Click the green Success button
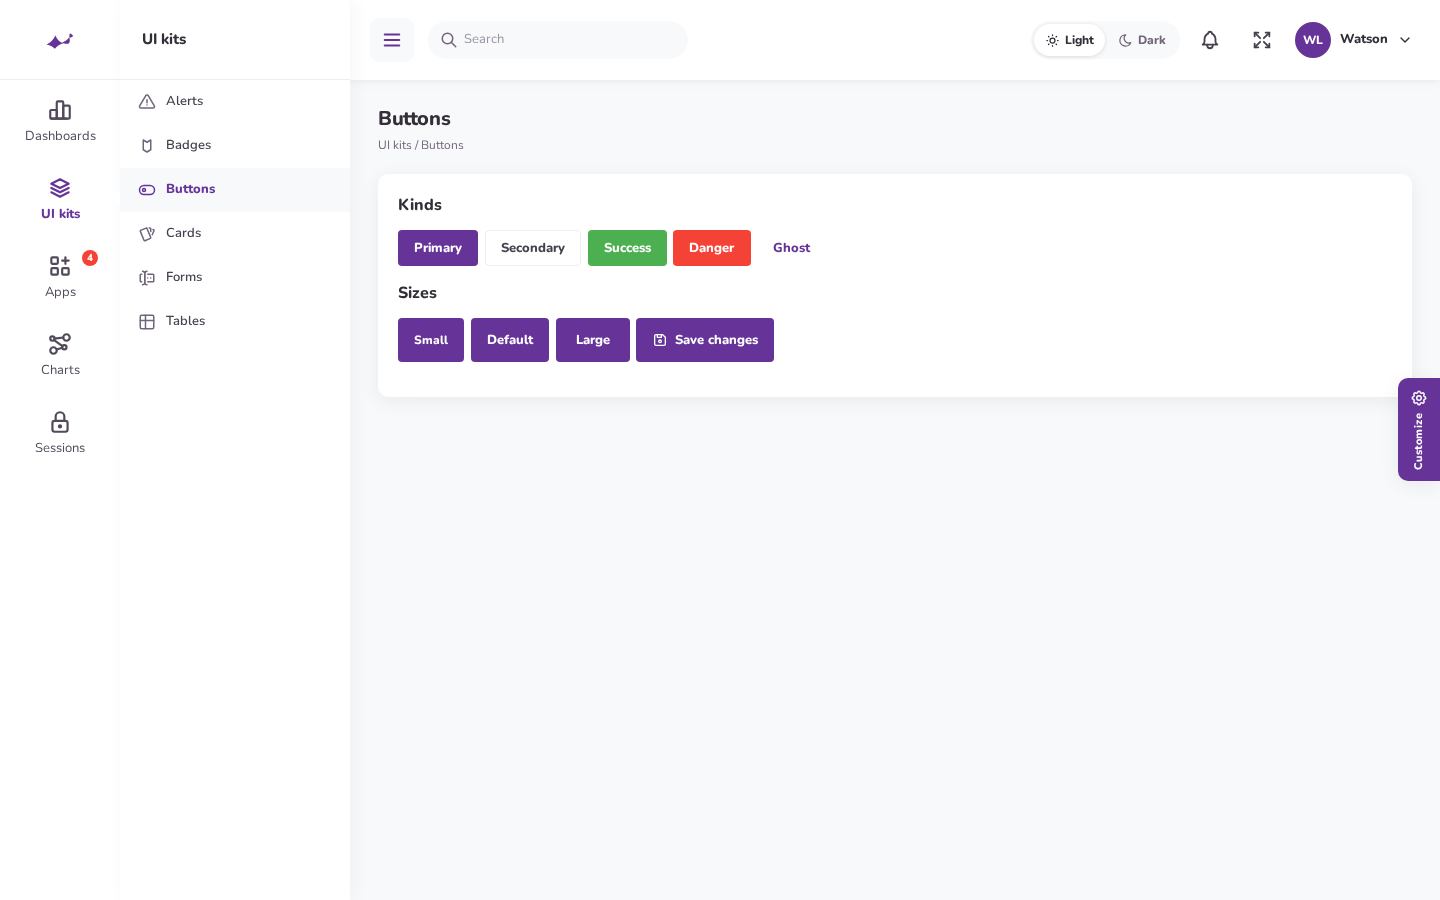Viewport: 1440px width, 900px height. tap(627, 248)
